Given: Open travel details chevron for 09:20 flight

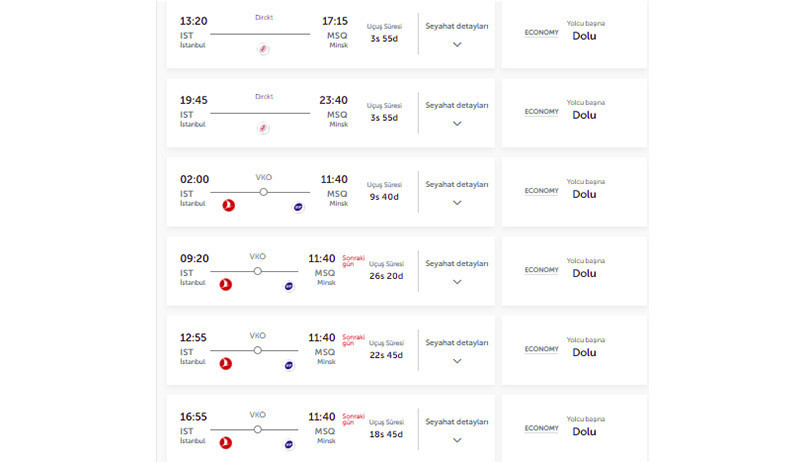Looking at the screenshot, I should tap(457, 282).
